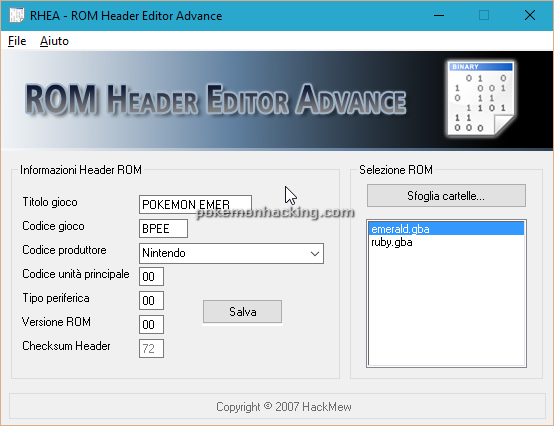Click the Copyright 2007 HackMew text

tap(284, 407)
